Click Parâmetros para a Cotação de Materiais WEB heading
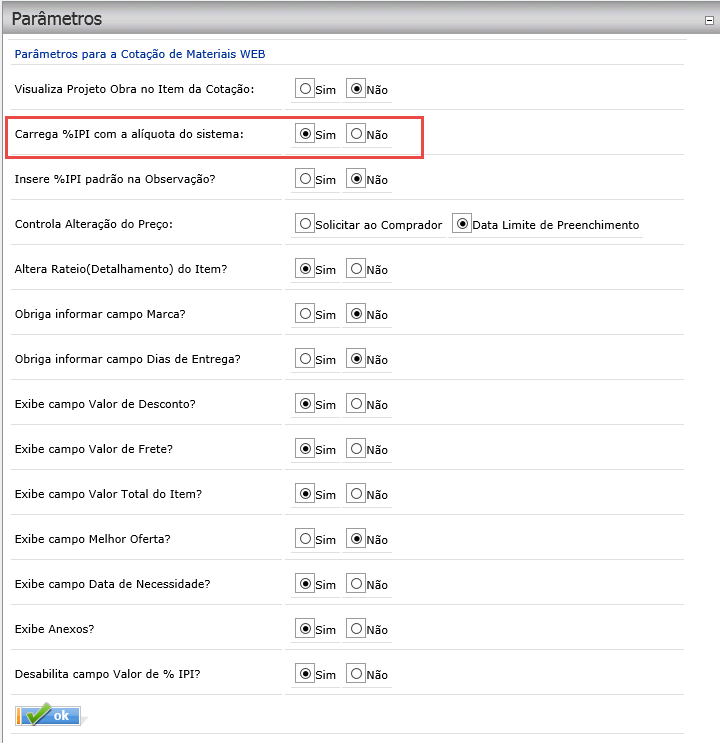 (140, 54)
